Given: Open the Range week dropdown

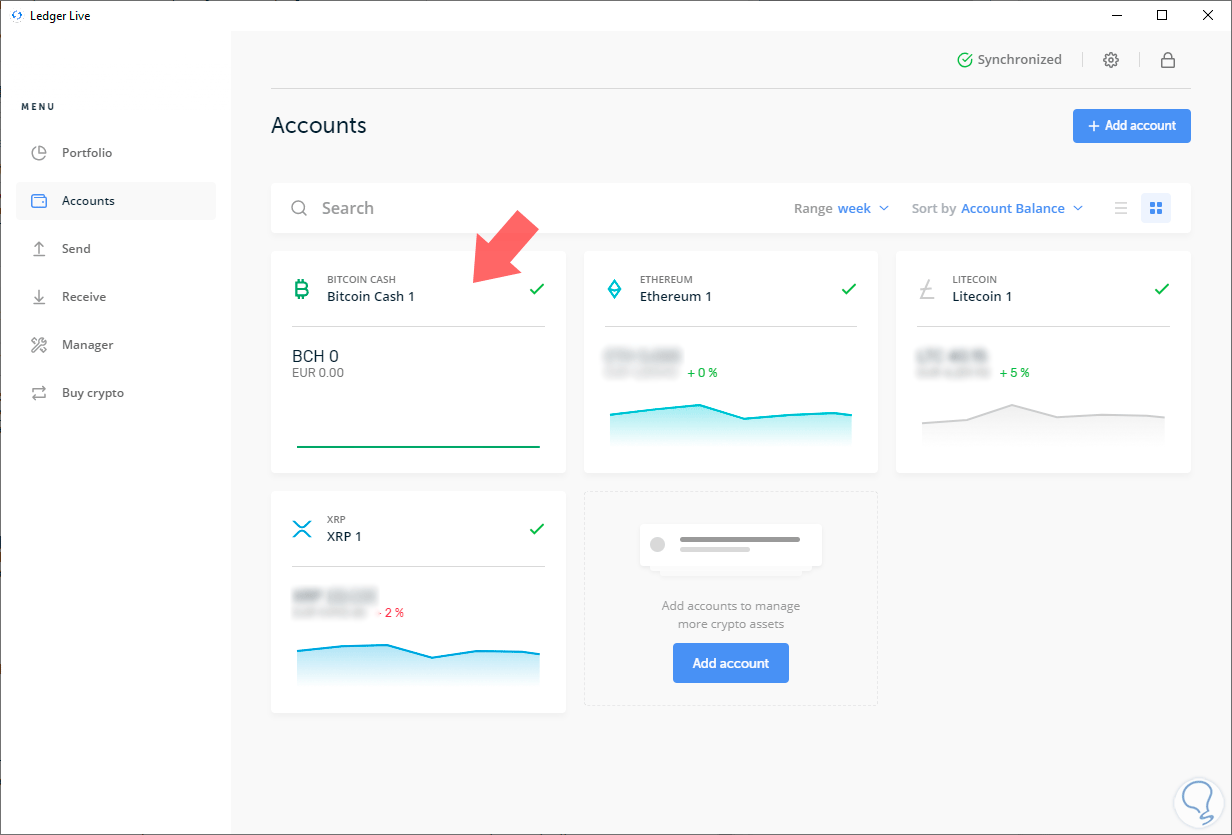Looking at the screenshot, I should [862, 208].
